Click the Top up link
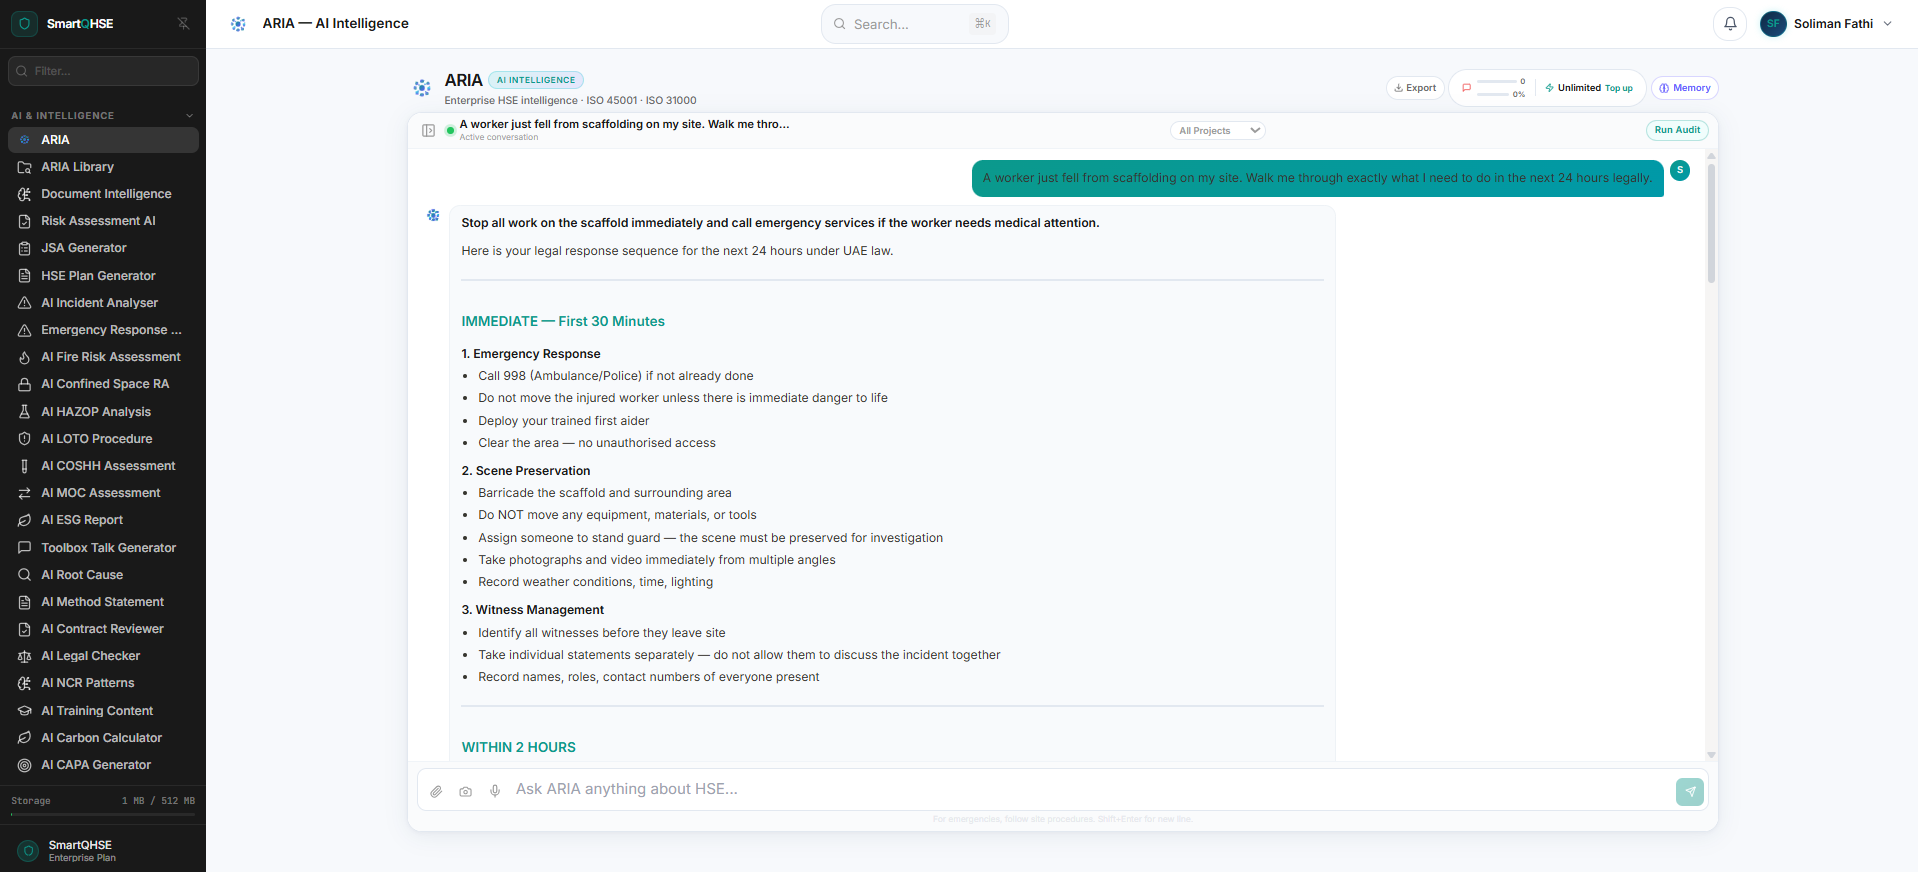The width and height of the screenshot is (1918, 872). pyautogui.click(x=1619, y=88)
